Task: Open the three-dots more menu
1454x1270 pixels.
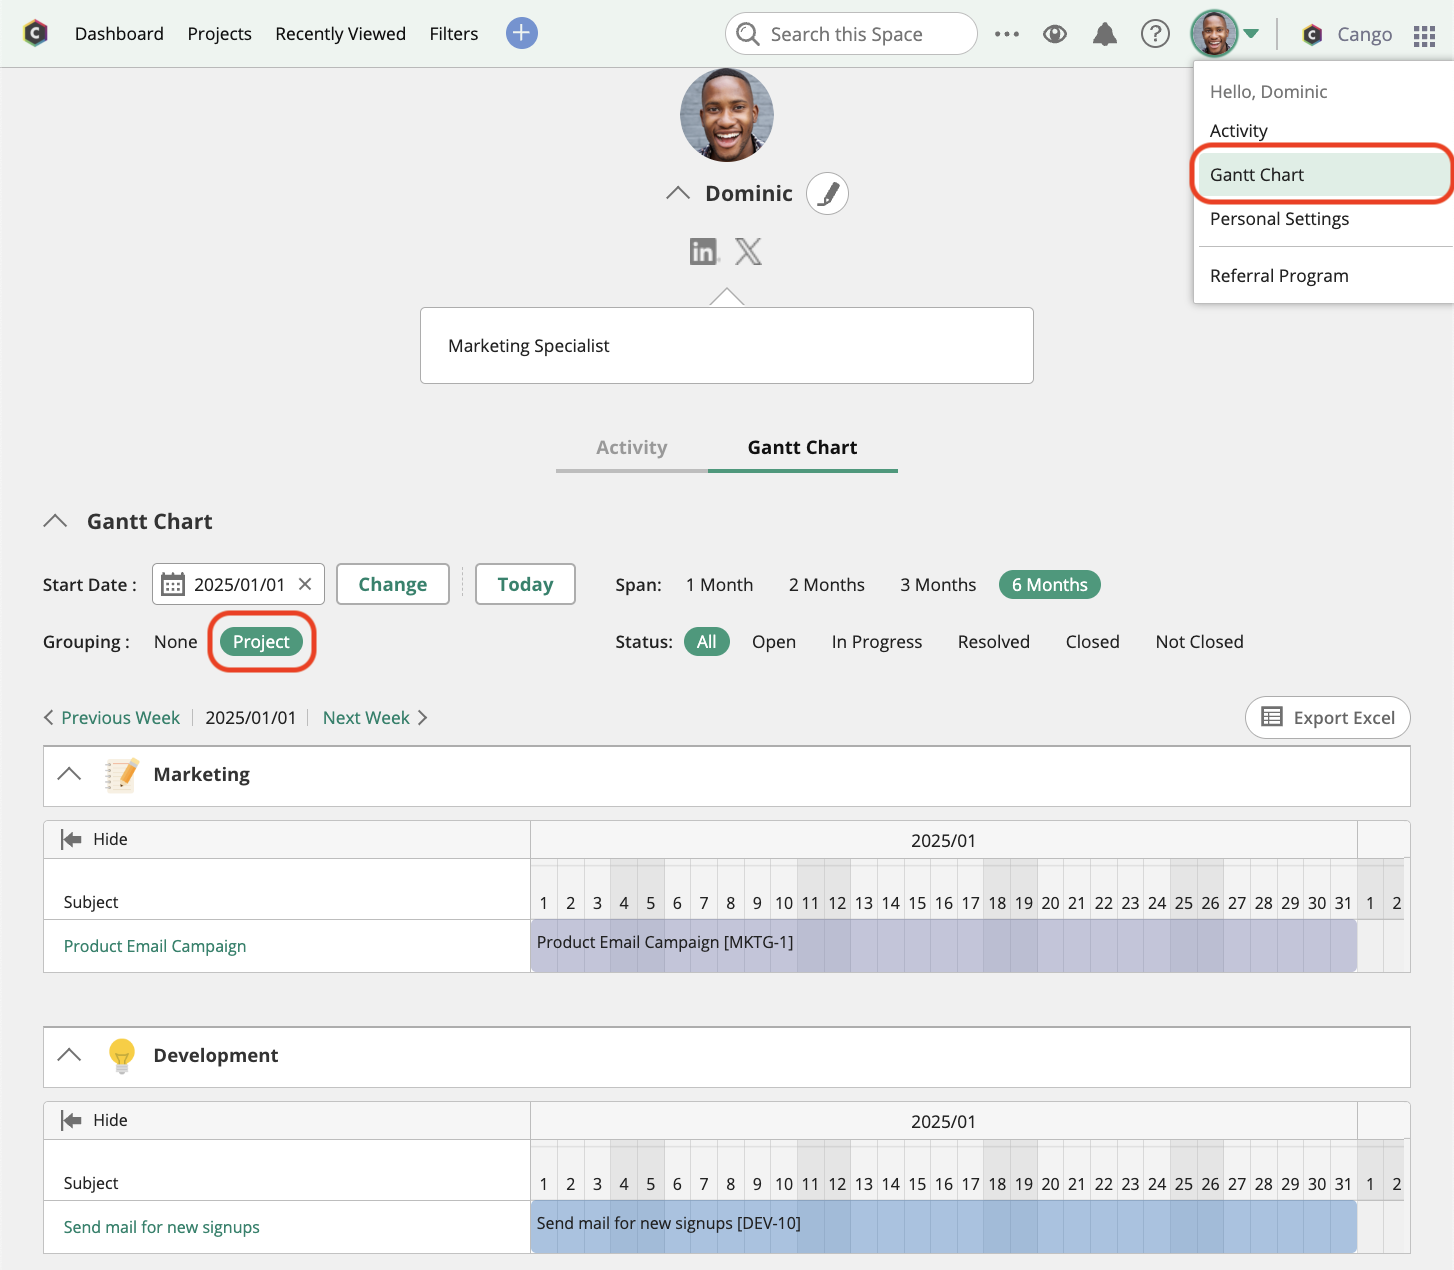Action: coord(1007,34)
